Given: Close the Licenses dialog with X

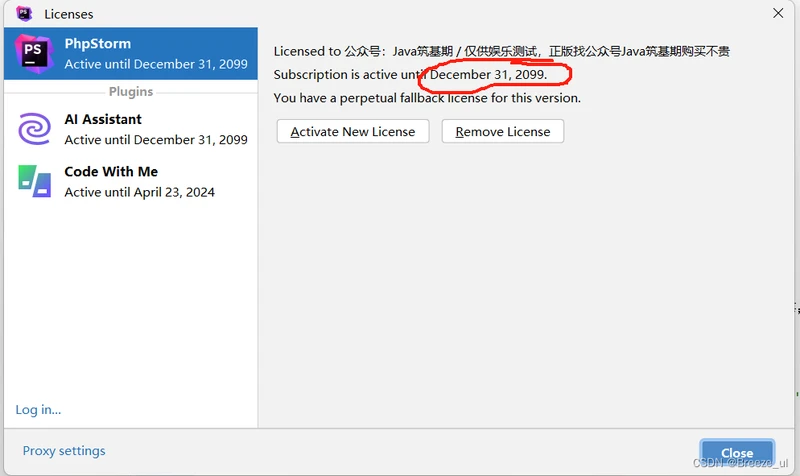Looking at the screenshot, I should (x=778, y=13).
